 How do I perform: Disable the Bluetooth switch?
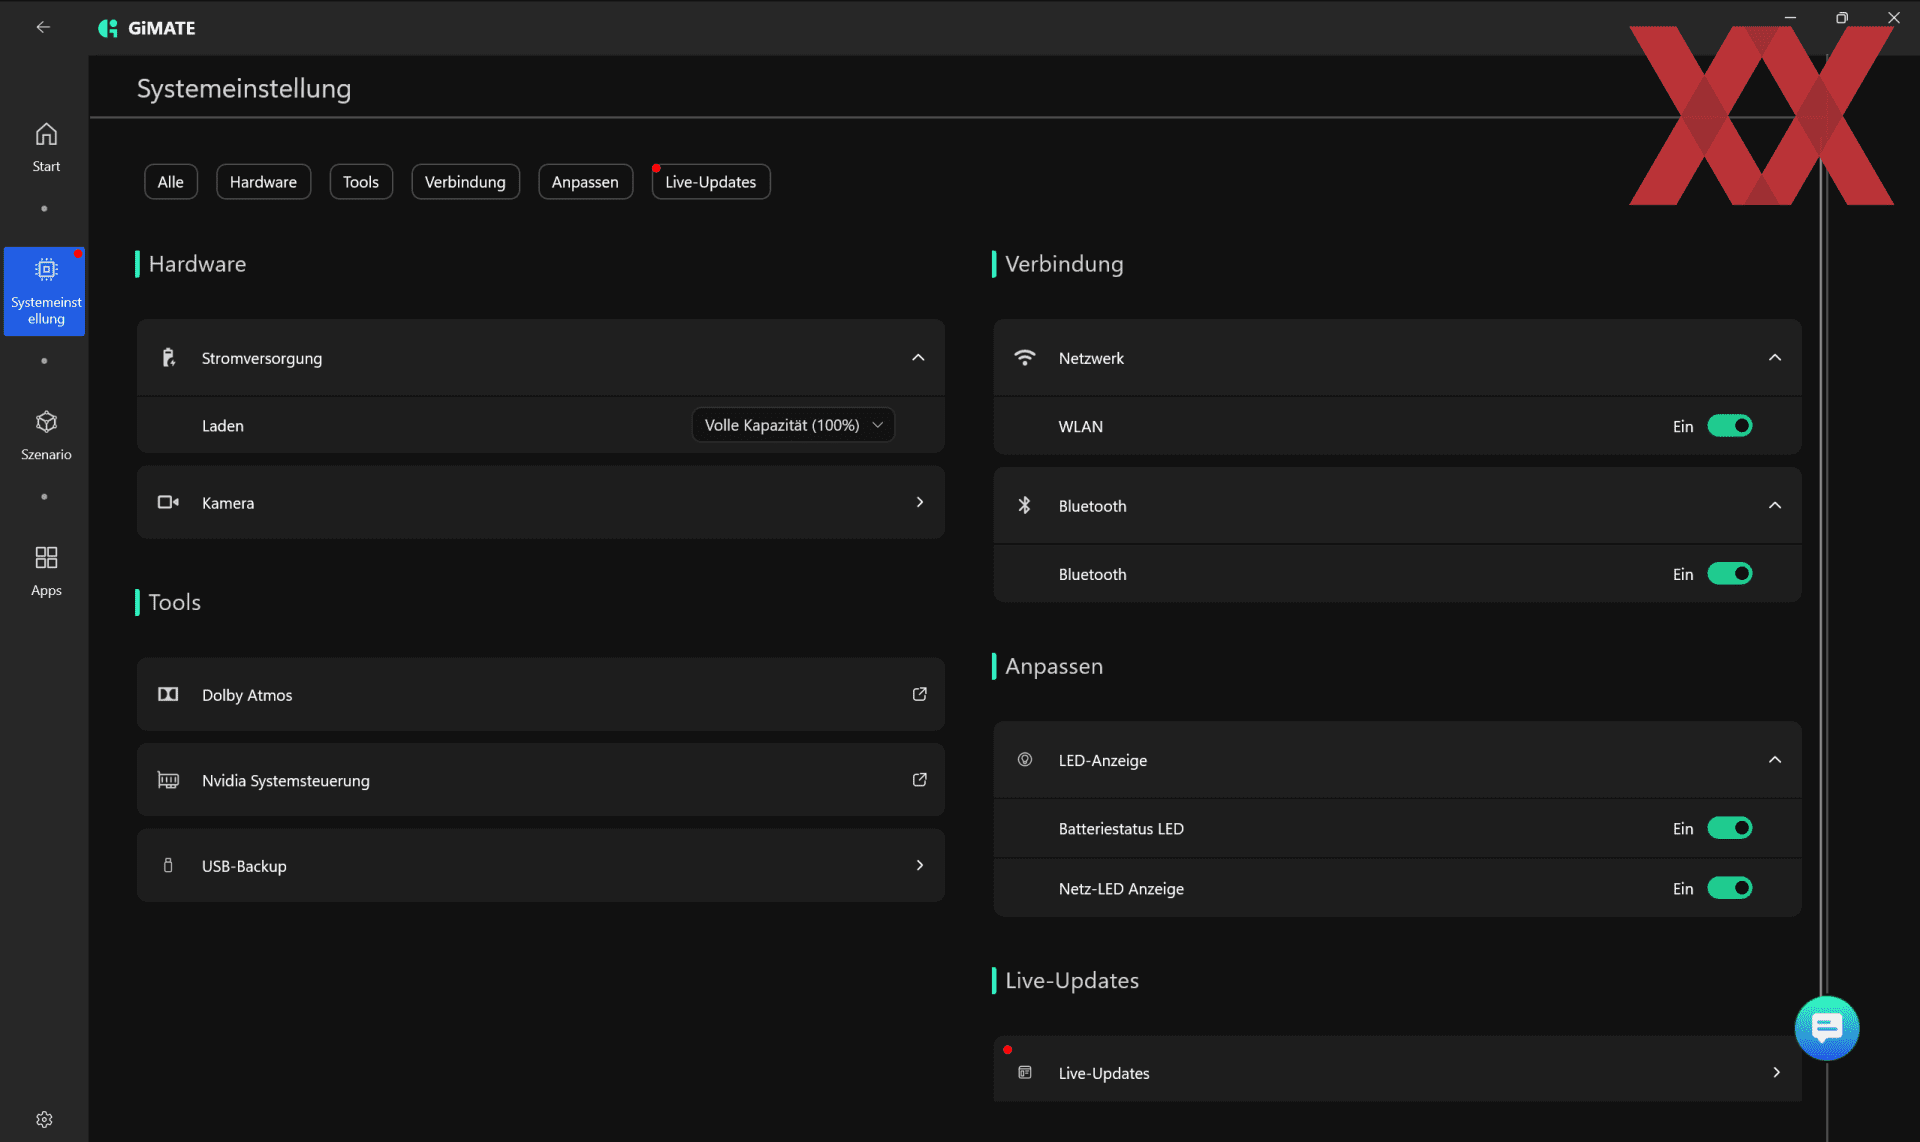point(1729,574)
